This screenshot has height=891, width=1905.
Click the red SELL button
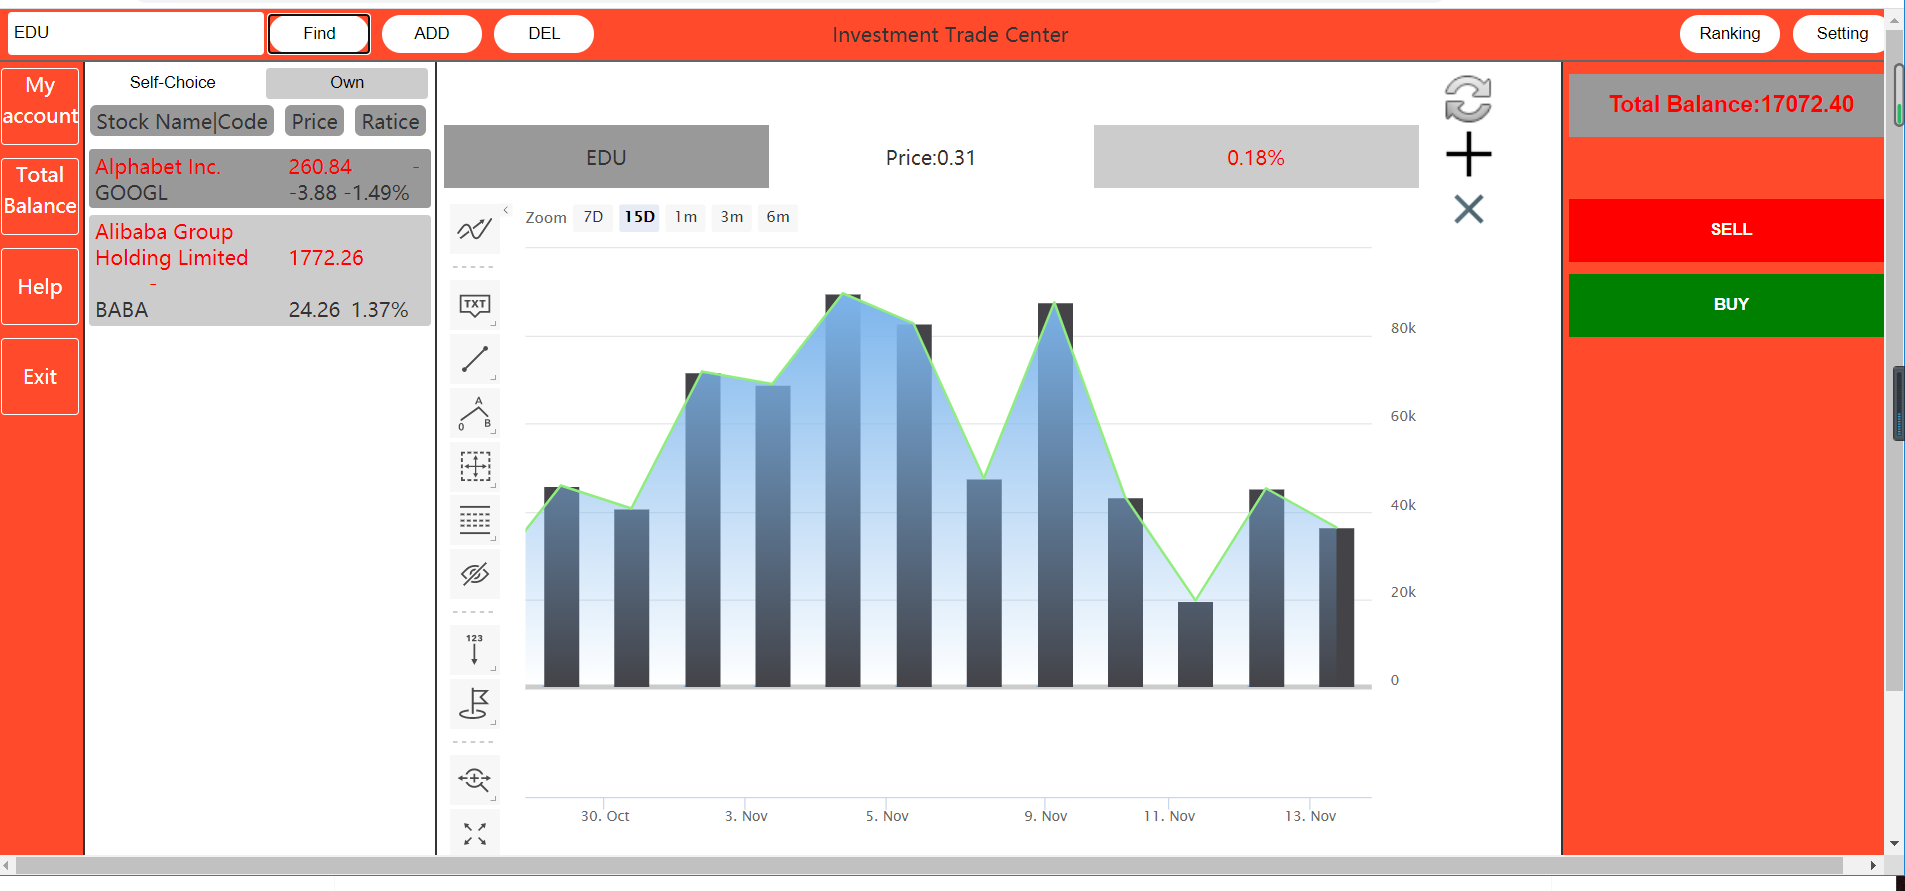pos(1727,230)
